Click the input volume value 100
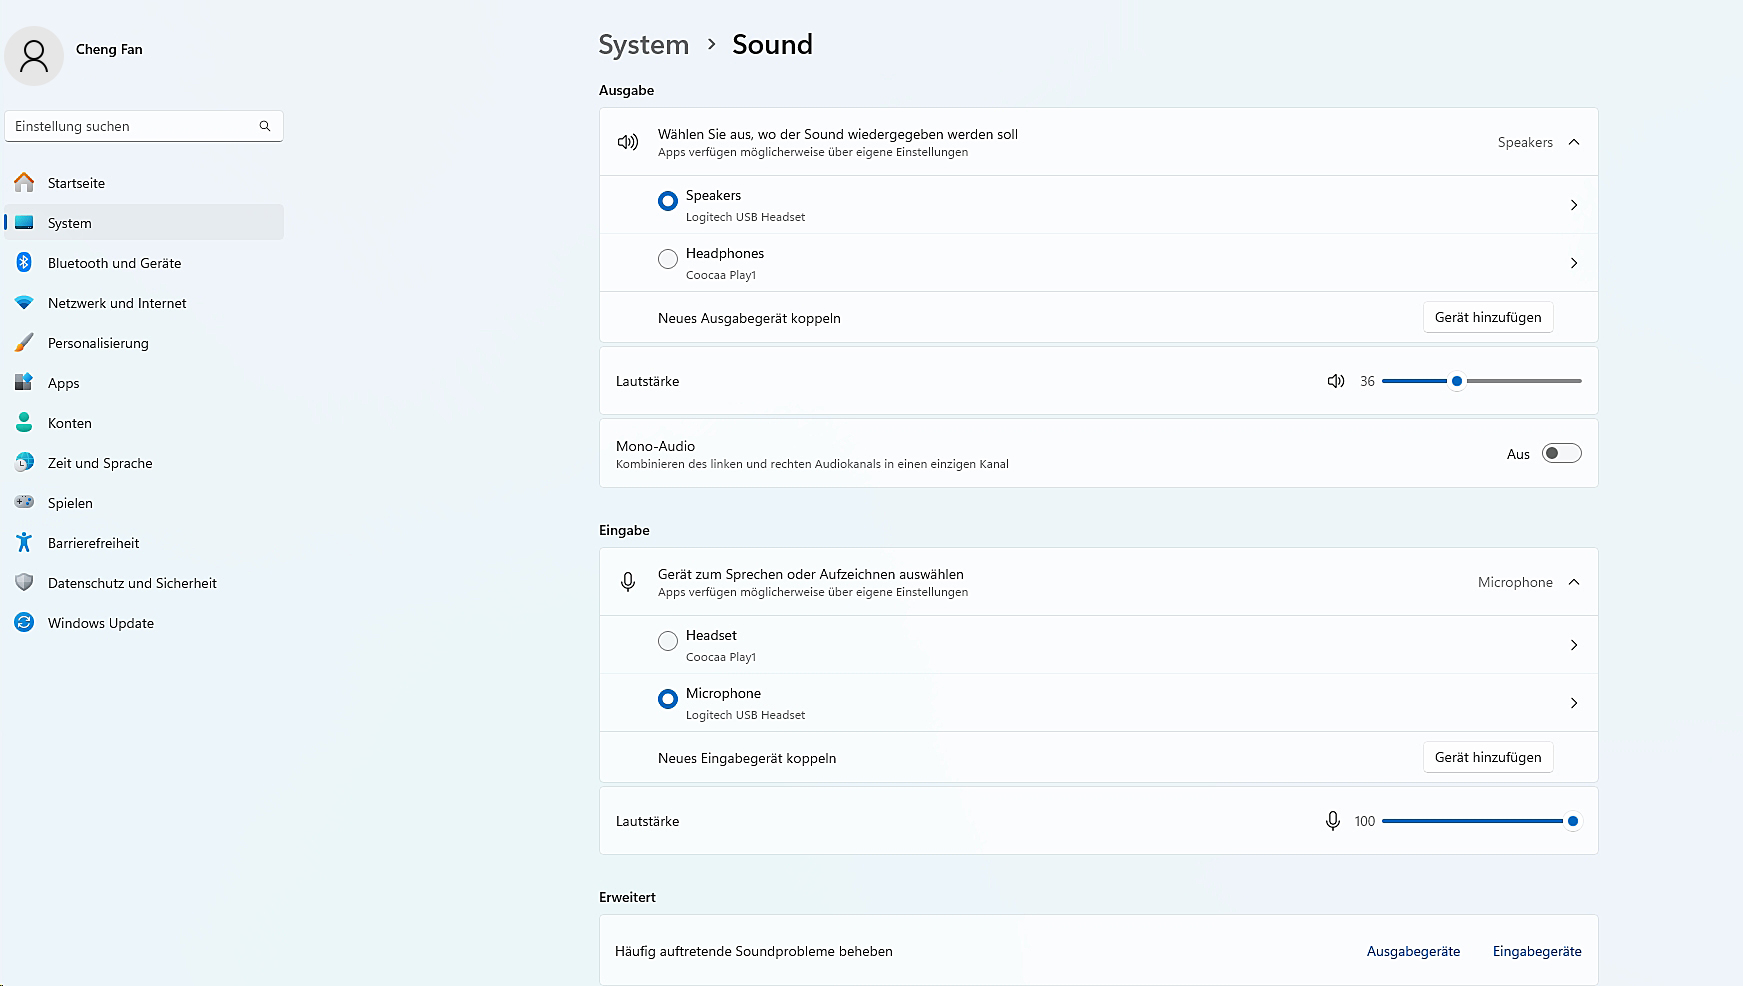This screenshot has width=1743, height=986. 1365,821
